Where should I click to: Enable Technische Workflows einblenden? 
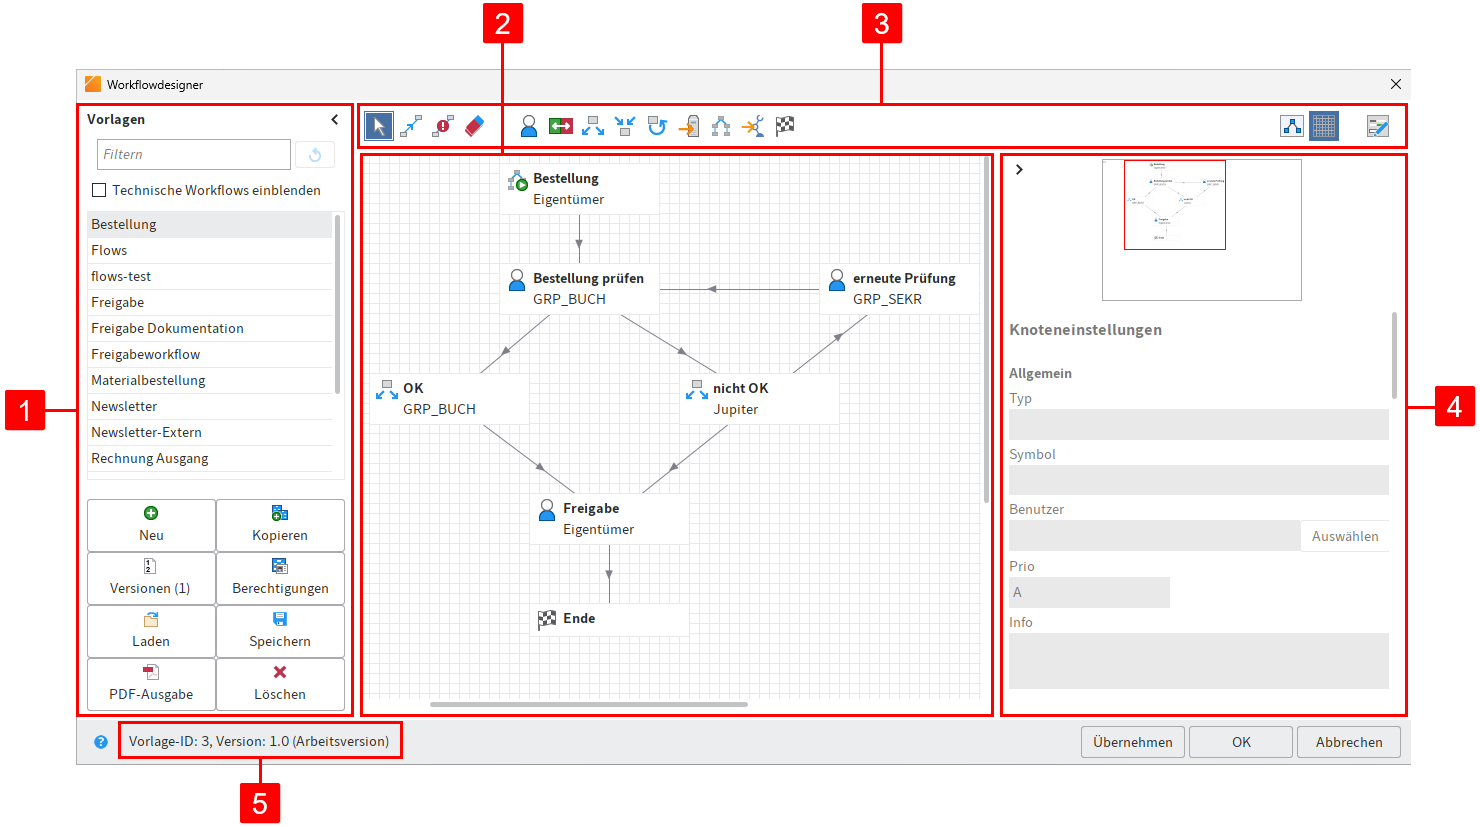coord(98,189)
